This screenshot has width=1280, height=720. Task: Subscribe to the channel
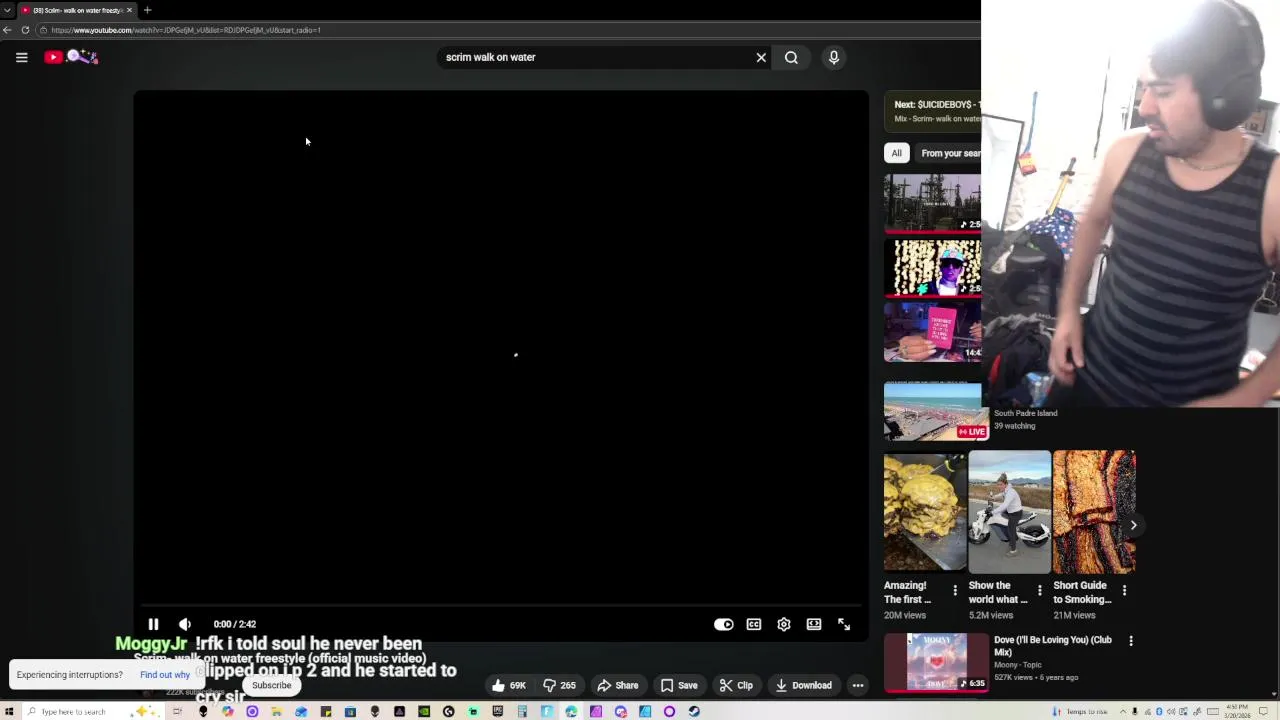272,685
